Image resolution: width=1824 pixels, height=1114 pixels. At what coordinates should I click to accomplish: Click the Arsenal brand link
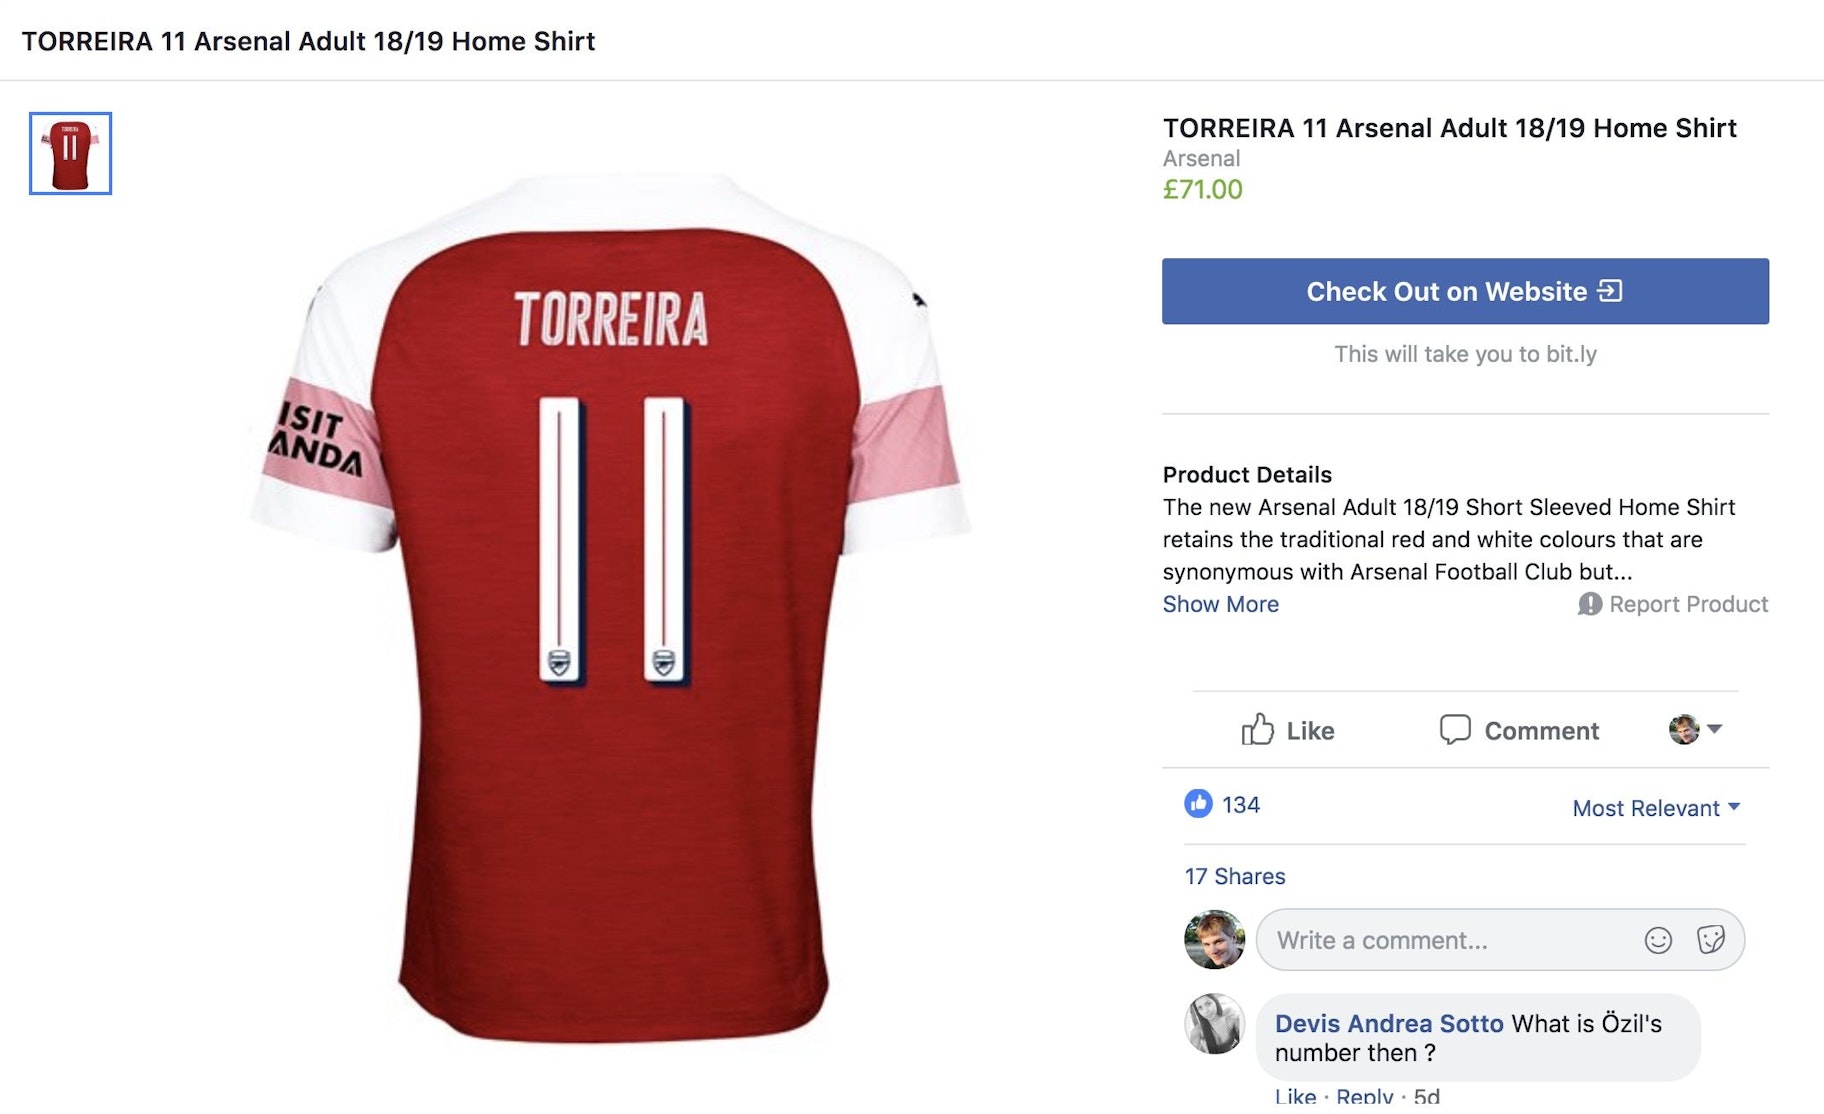[1200, 157]
